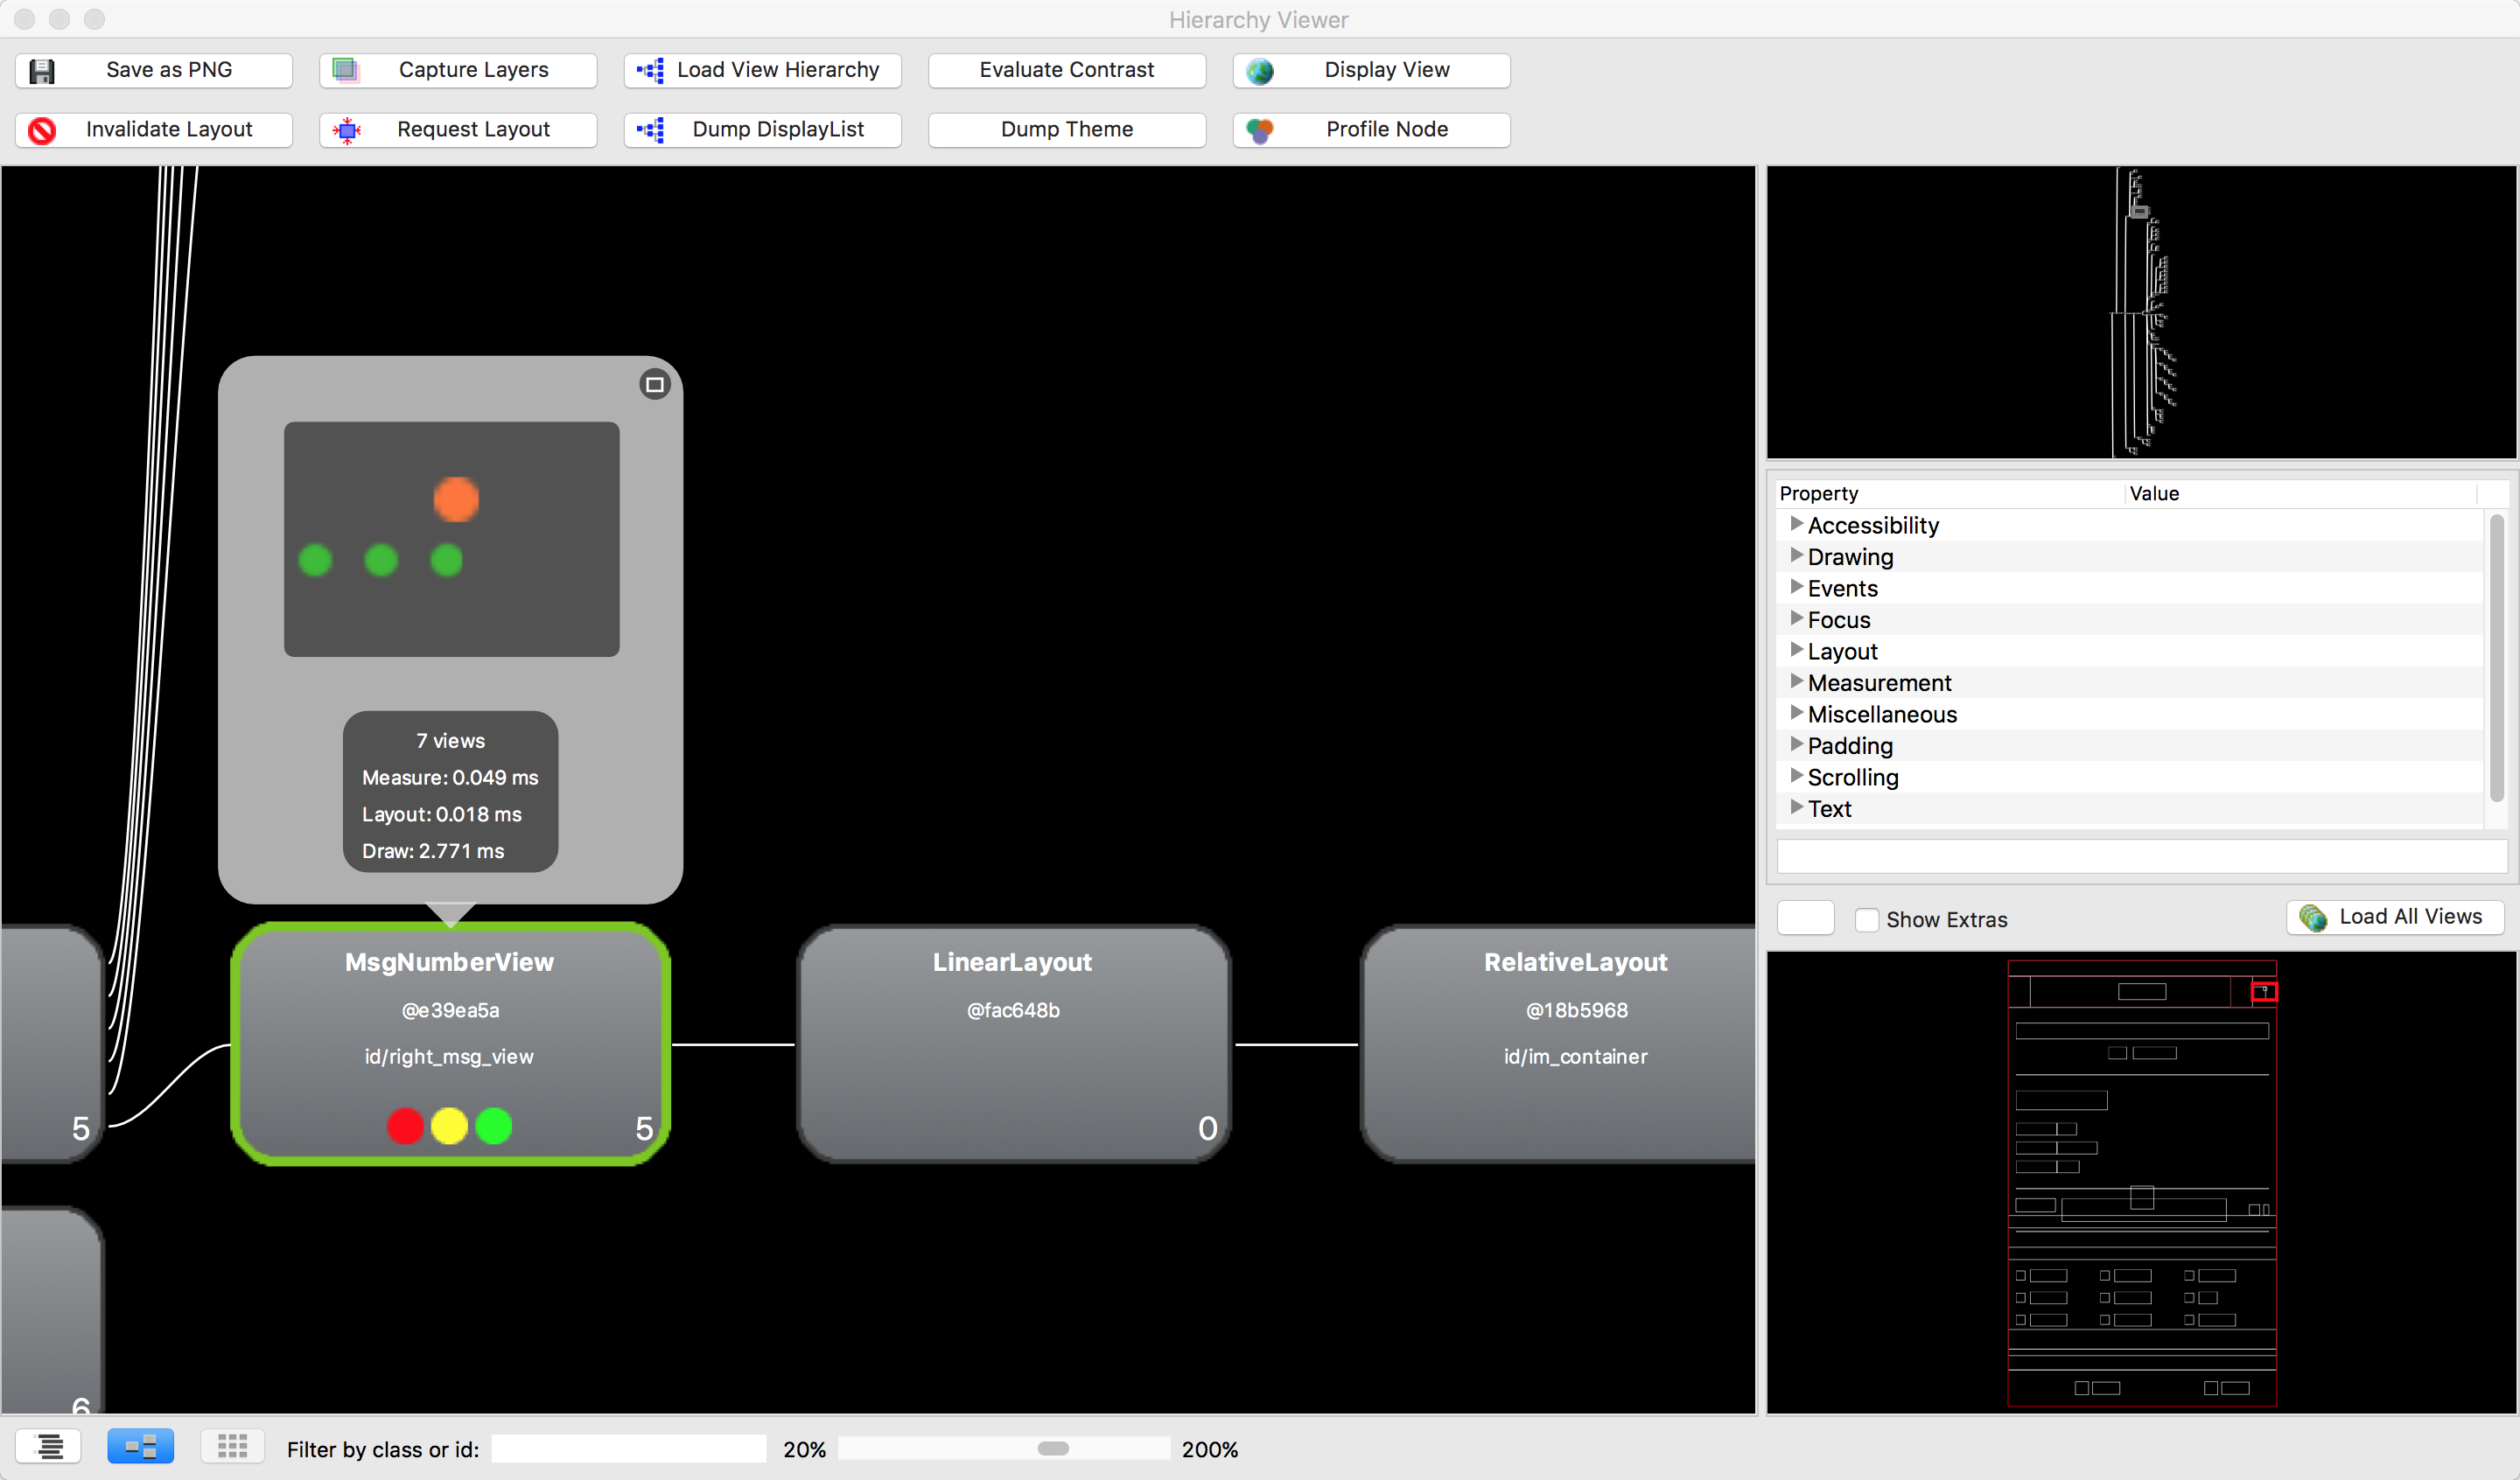This screenshot has height=1480, width=2520.
Task: Click the Dump DisplayList tree icon
Action: (x=651, y=130)
